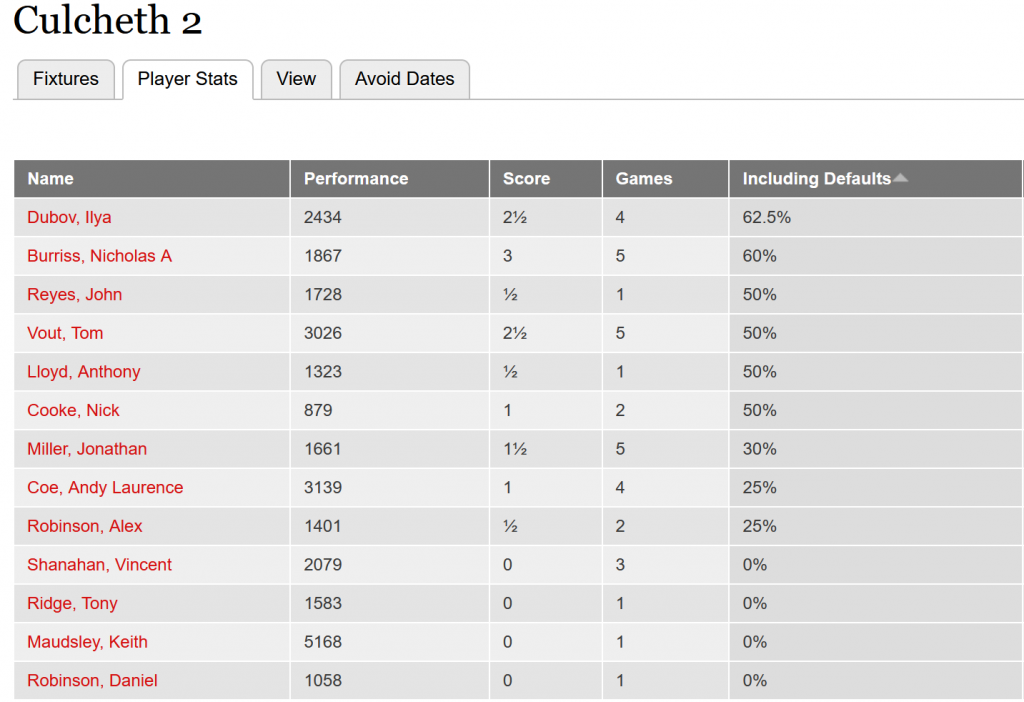
Task: Click the Reyes, John link
Action: (74, 295)
